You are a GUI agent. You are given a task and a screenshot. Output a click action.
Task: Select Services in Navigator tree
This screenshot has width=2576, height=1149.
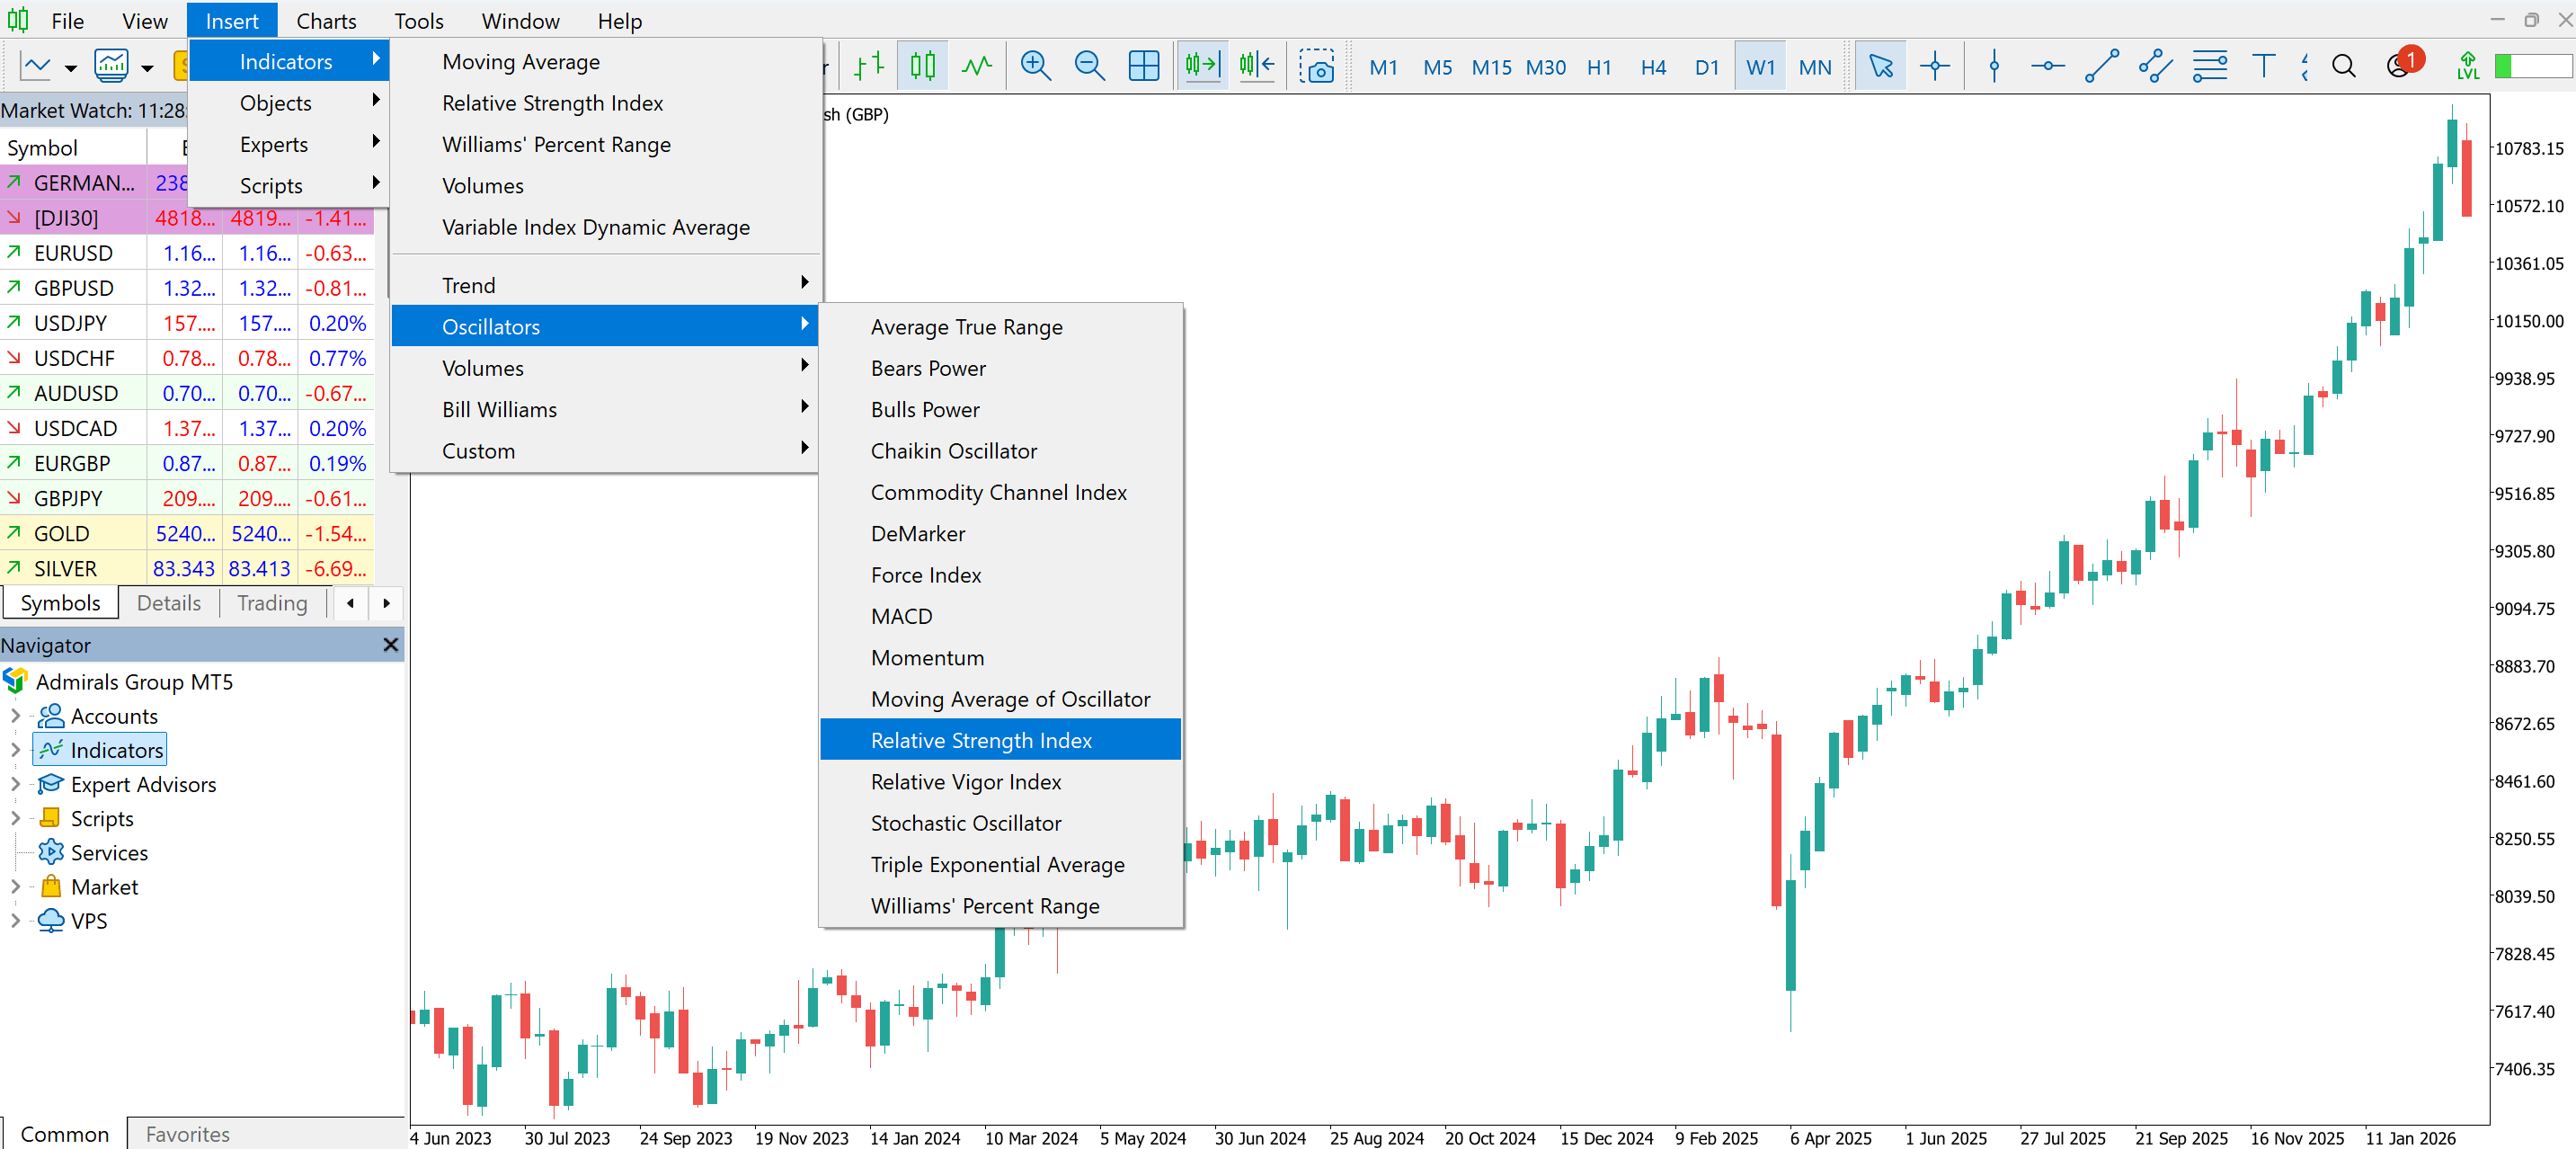tap(109, 853)
